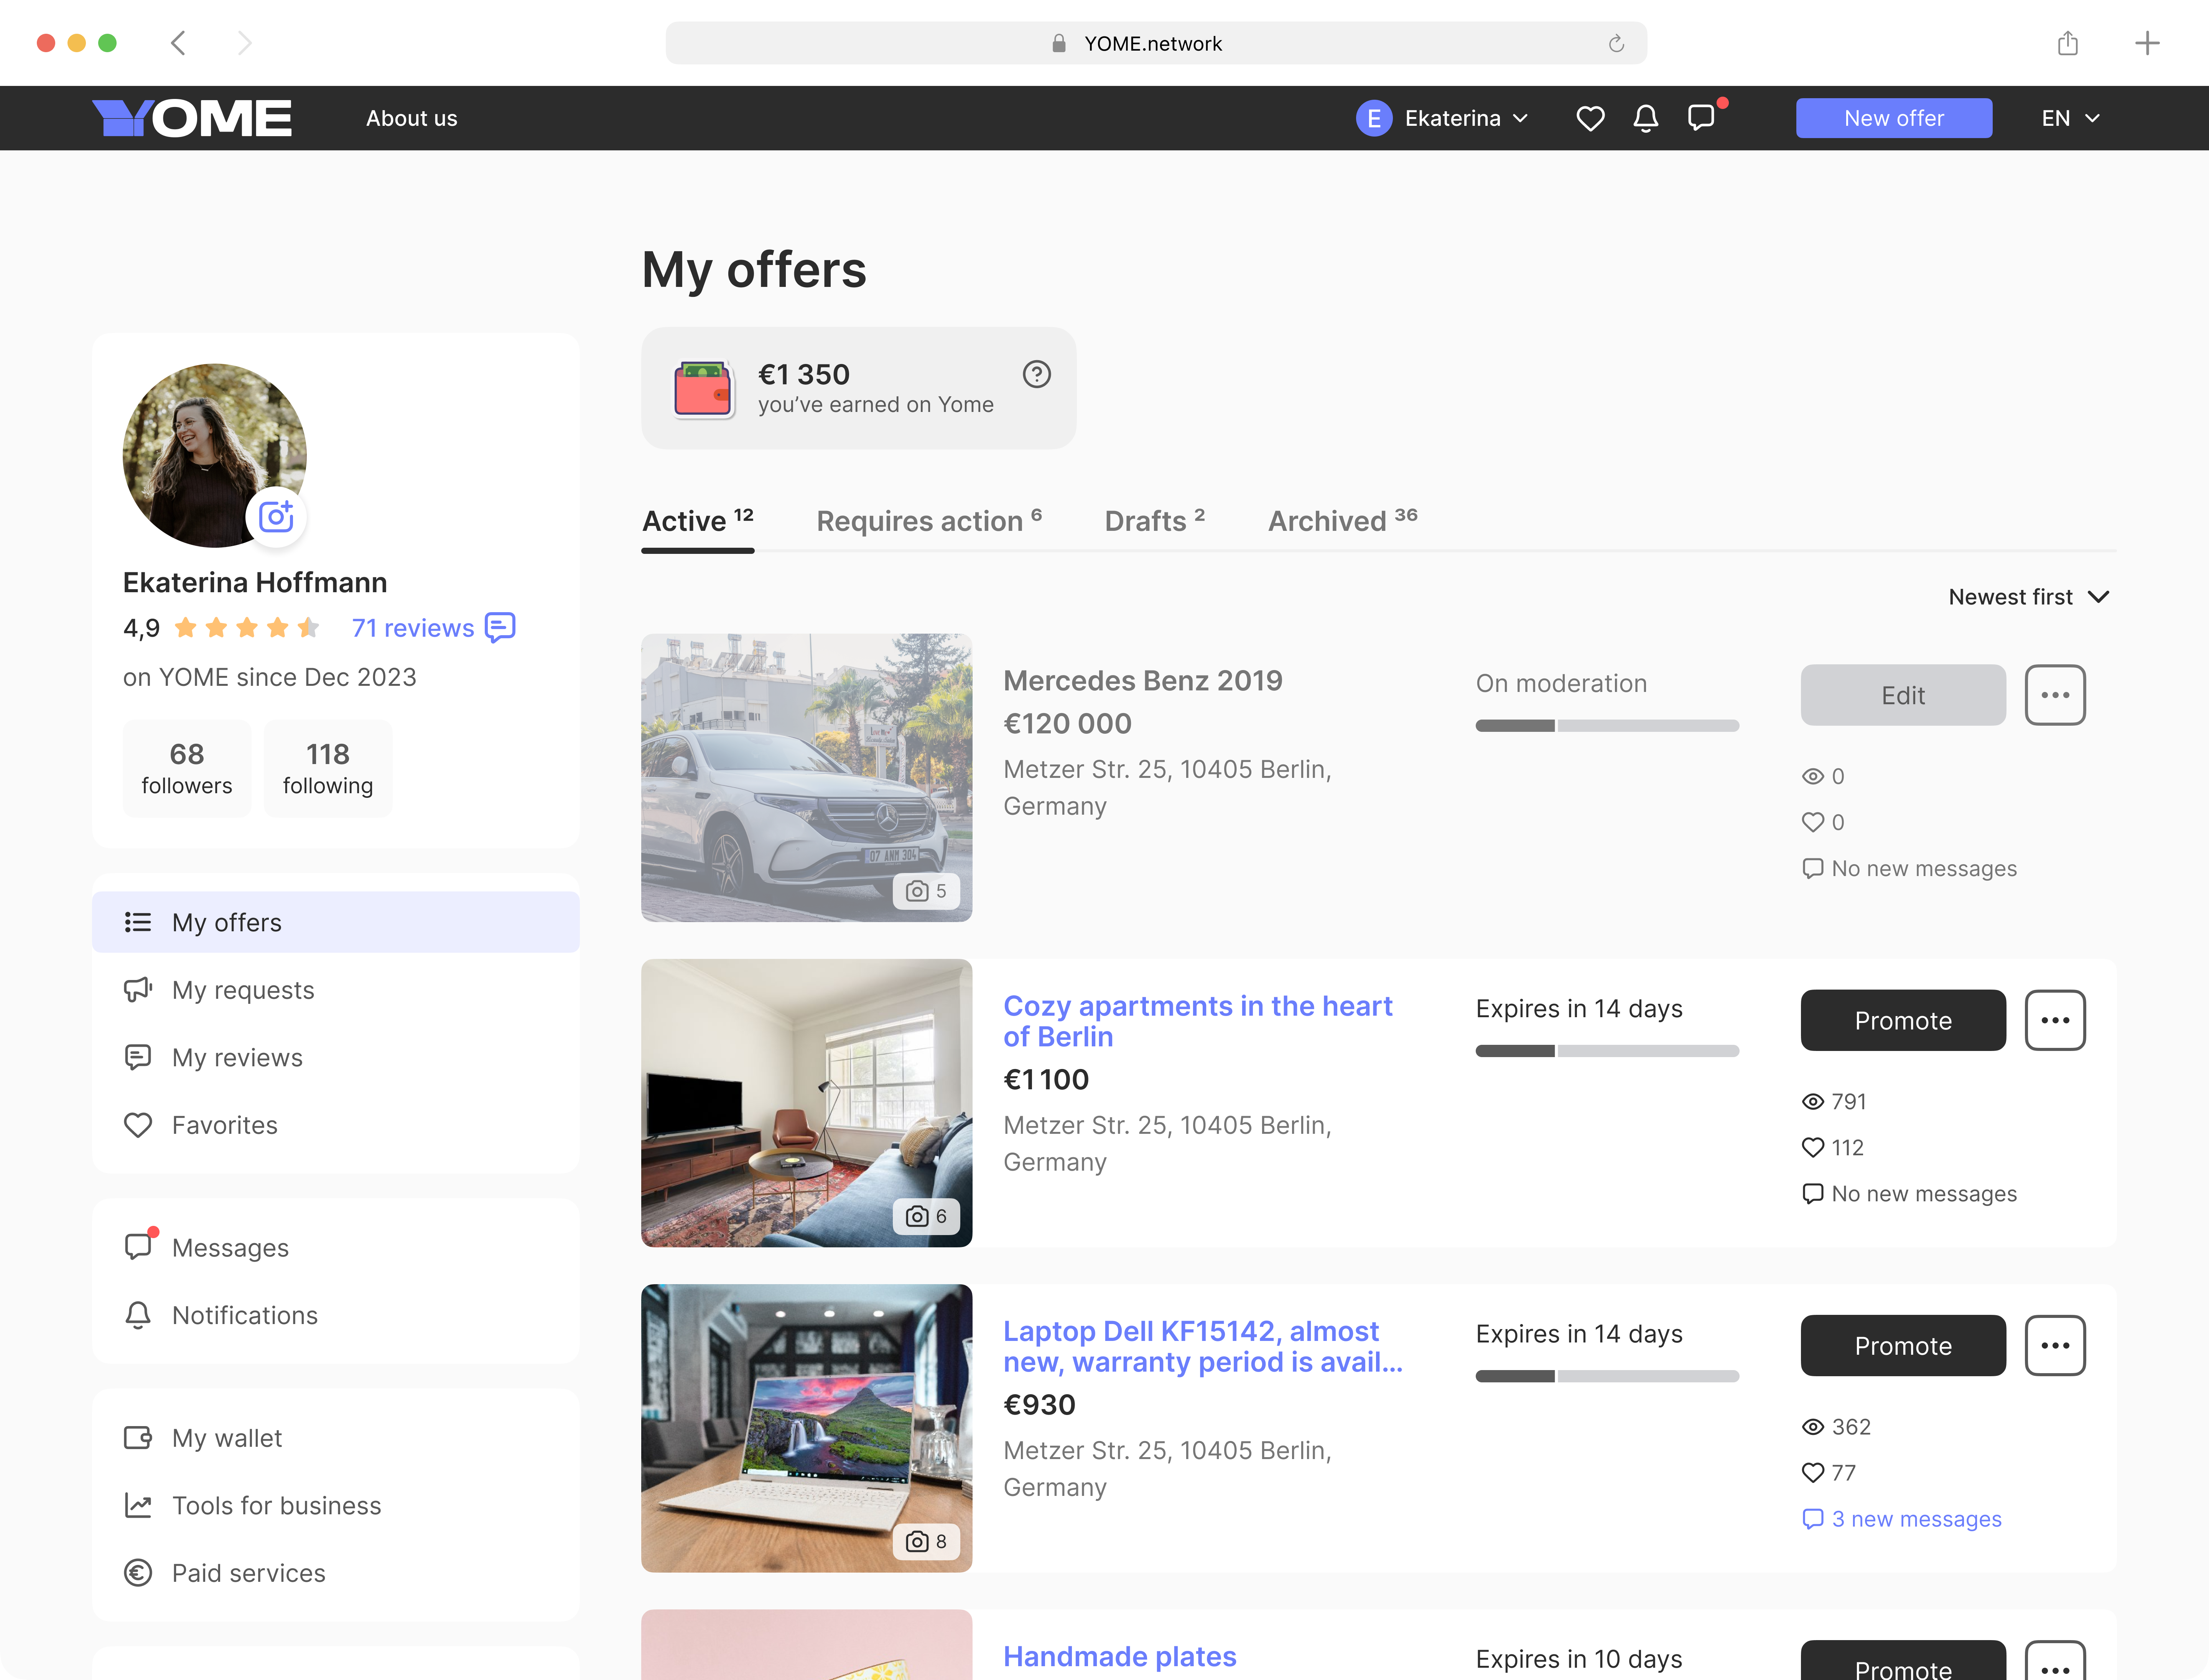This screenshot has height=1680, width=2209.
Task: Switch to the Requires action tab
Action: tap(929, 520)
